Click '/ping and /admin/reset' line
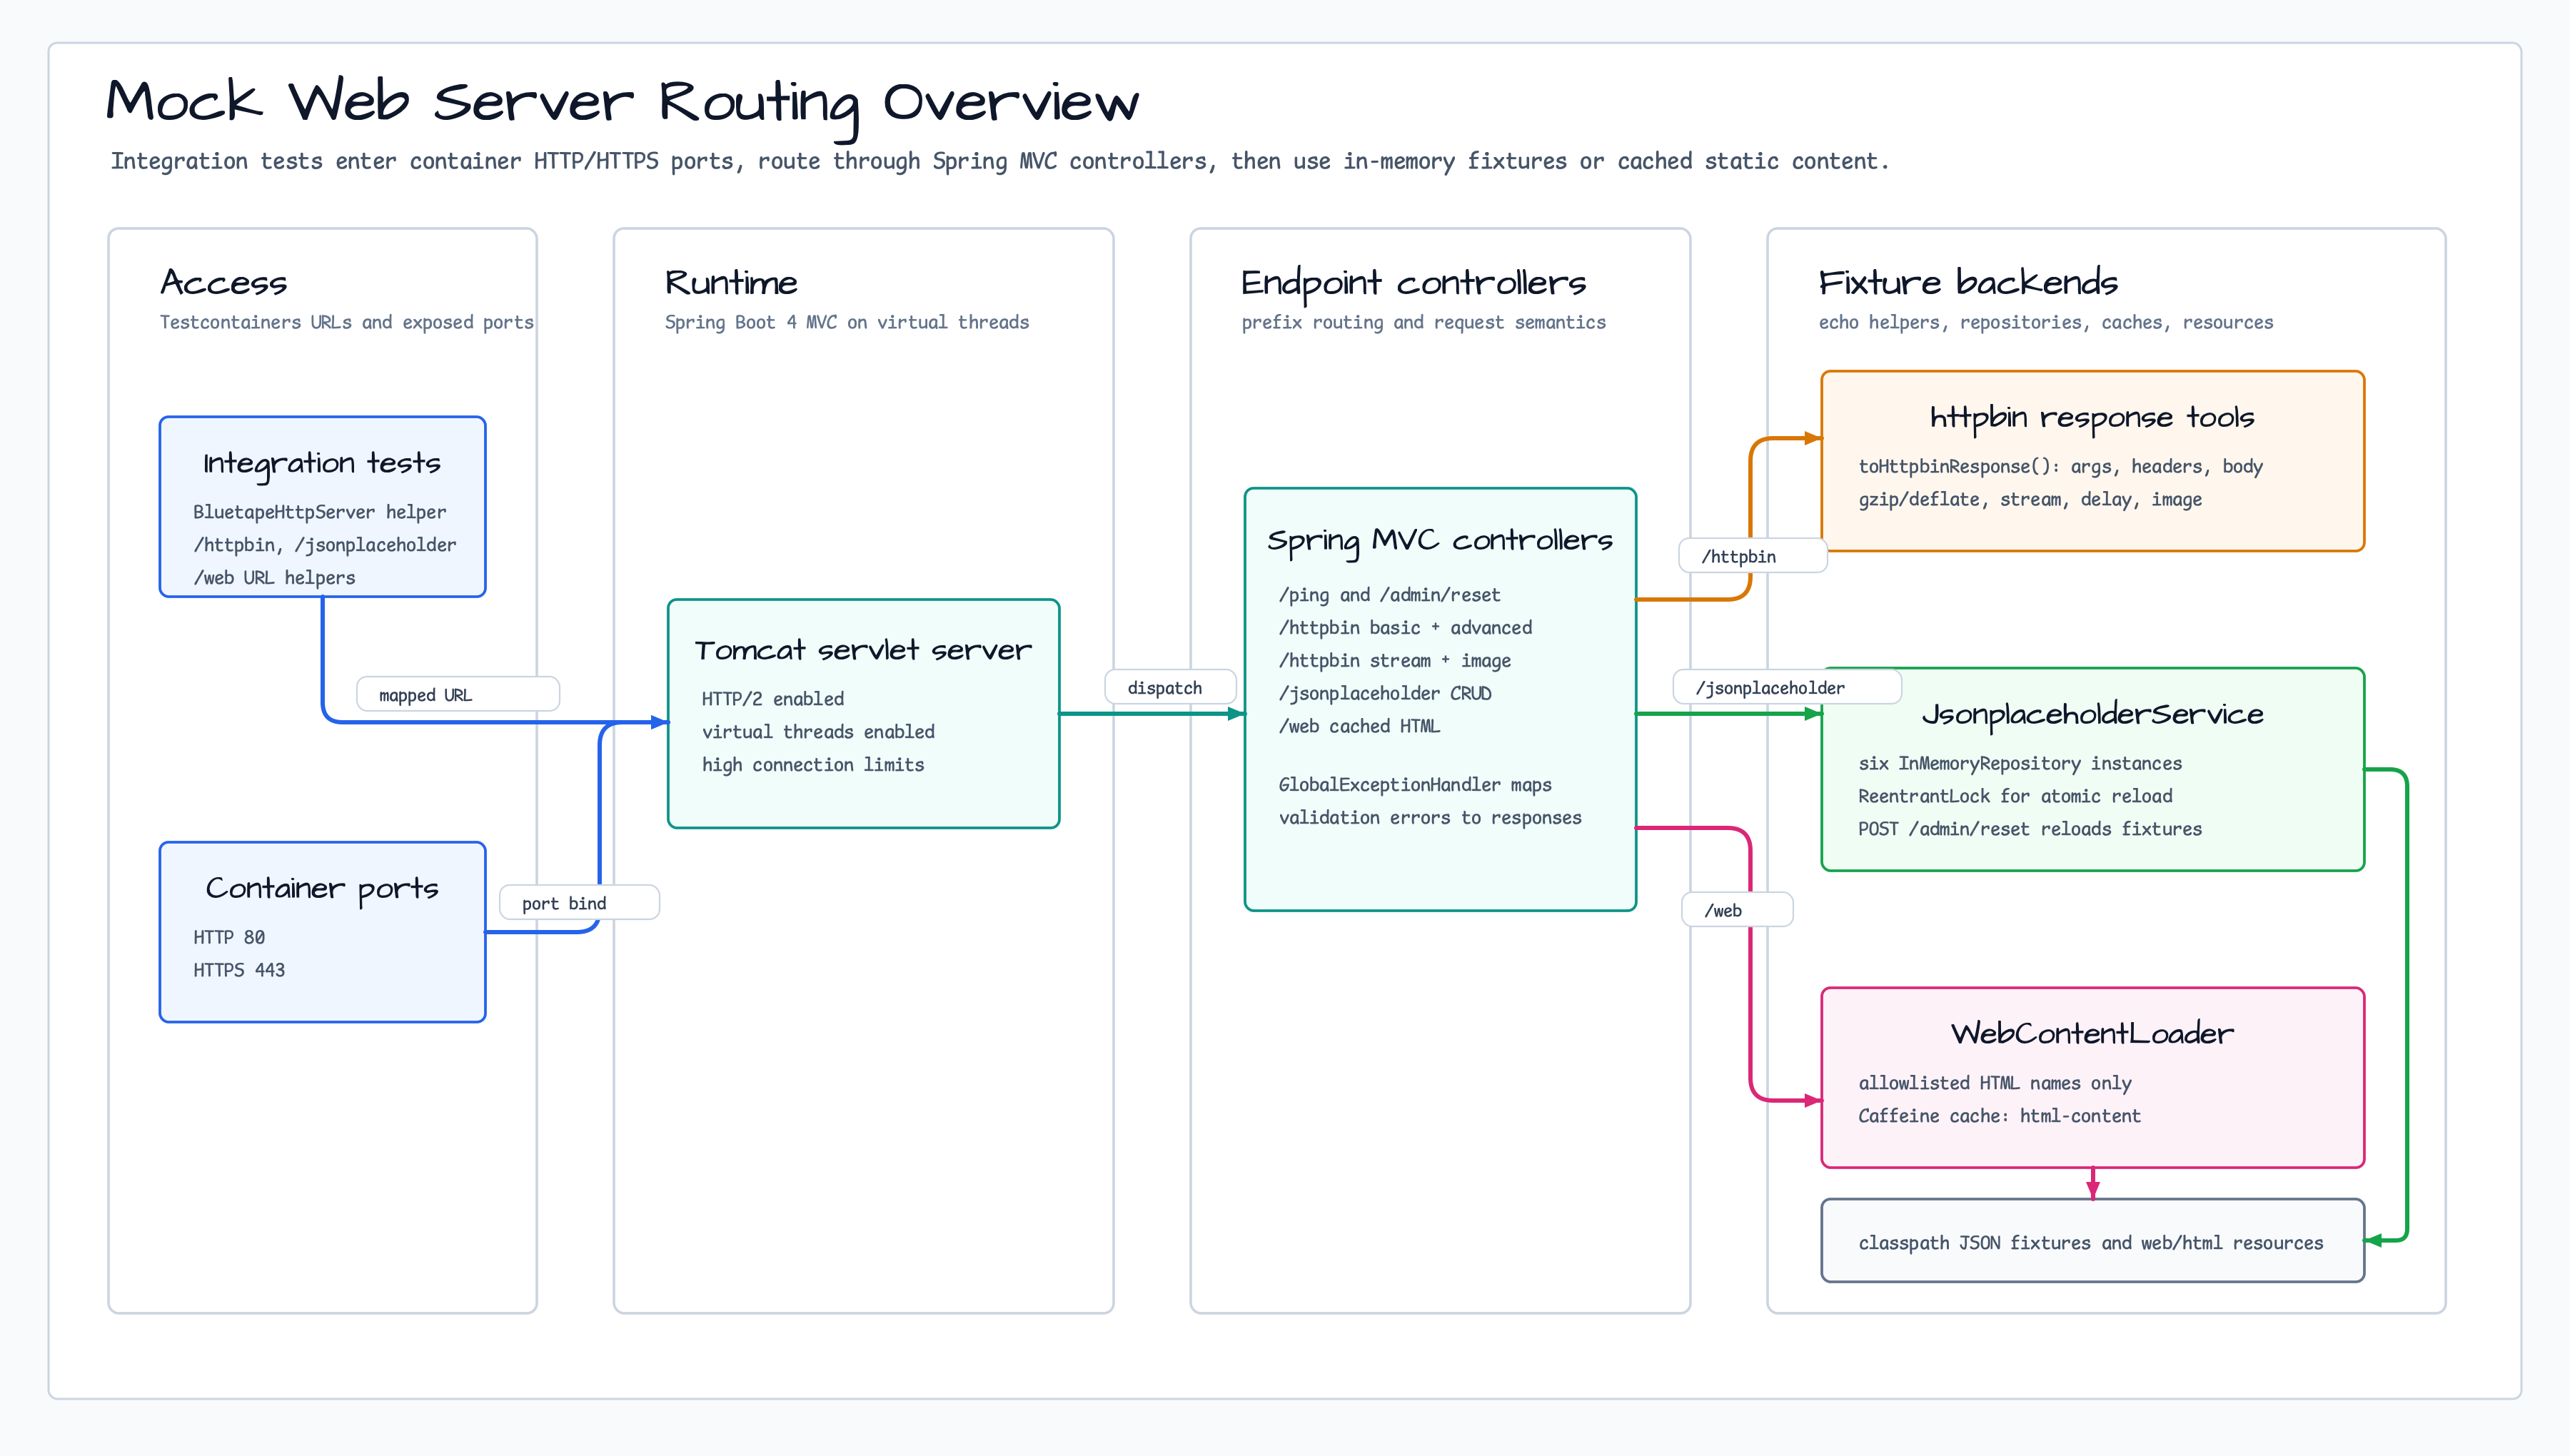The image size is (2570, 1456). (x=1389, y=595)
